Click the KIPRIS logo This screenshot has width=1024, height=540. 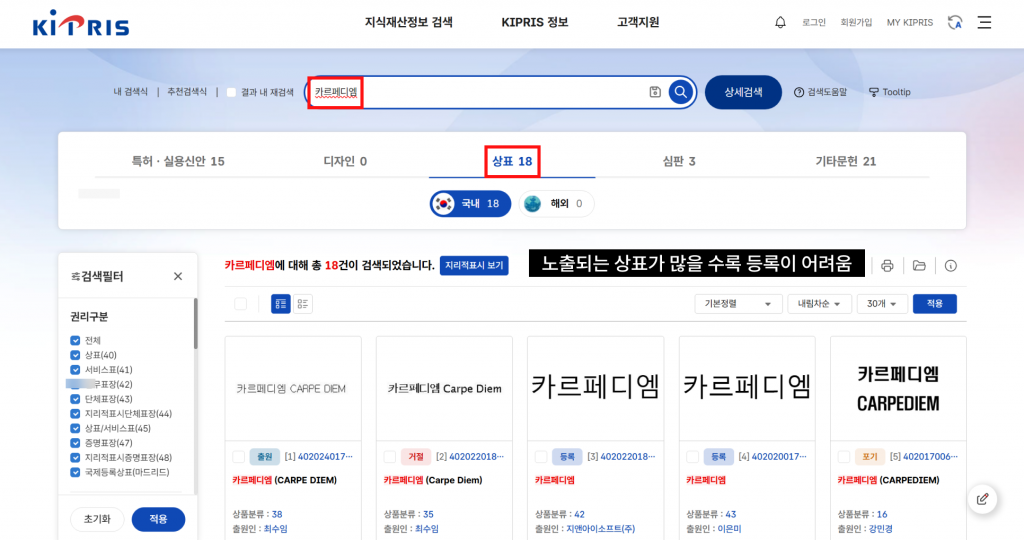(x=81, y=24)
